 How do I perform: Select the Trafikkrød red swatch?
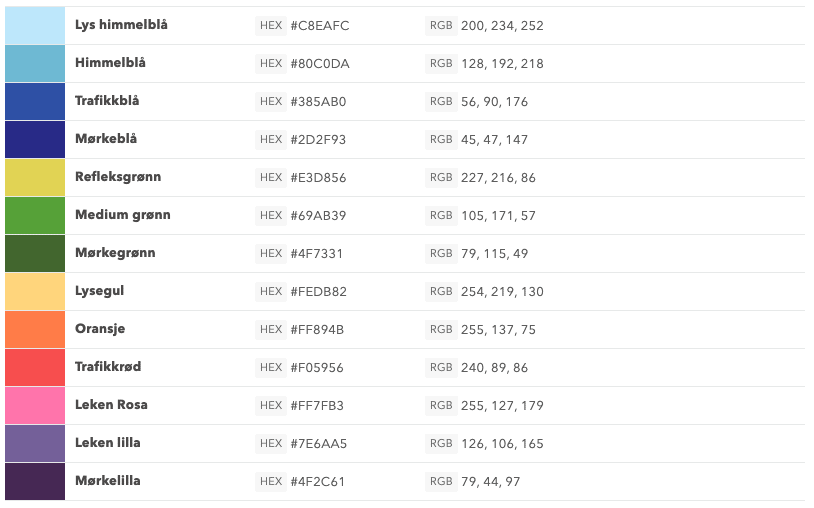pos(35,367)
